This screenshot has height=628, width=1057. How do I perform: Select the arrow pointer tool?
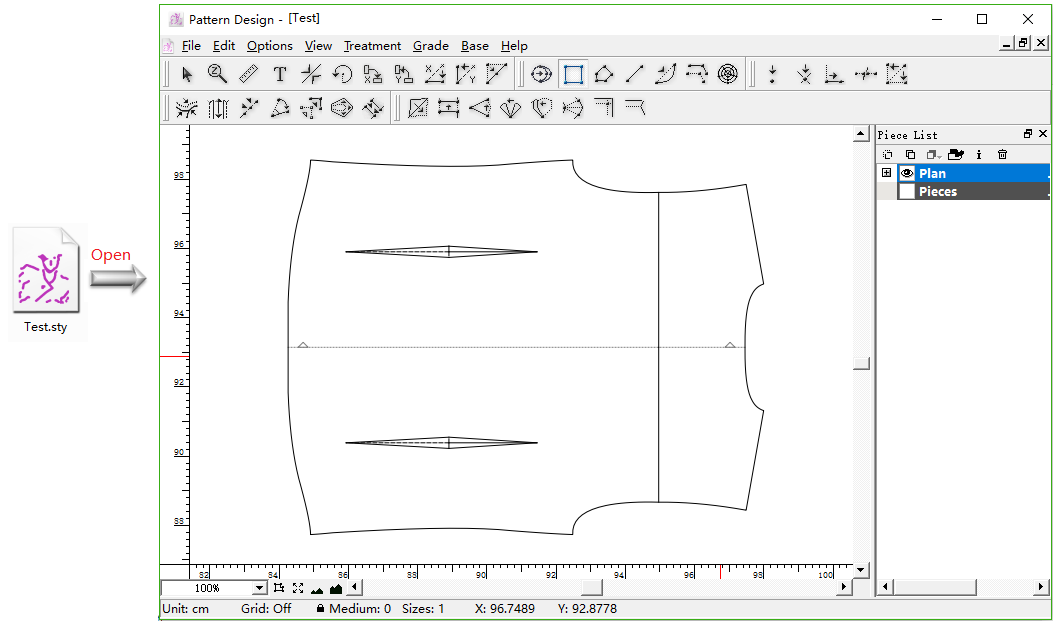coord(187,74)
